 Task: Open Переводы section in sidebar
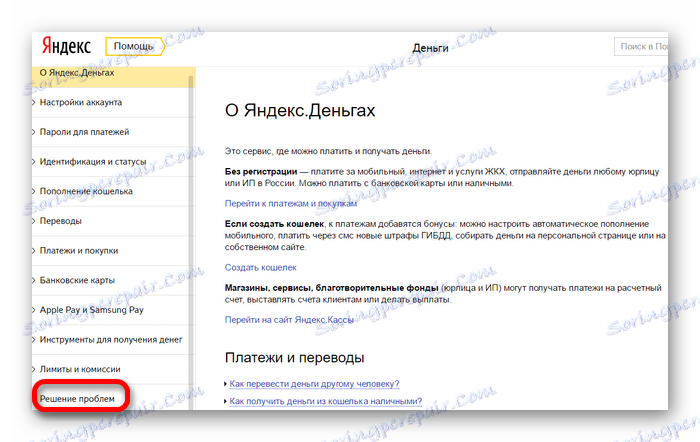tap(61, 221)
